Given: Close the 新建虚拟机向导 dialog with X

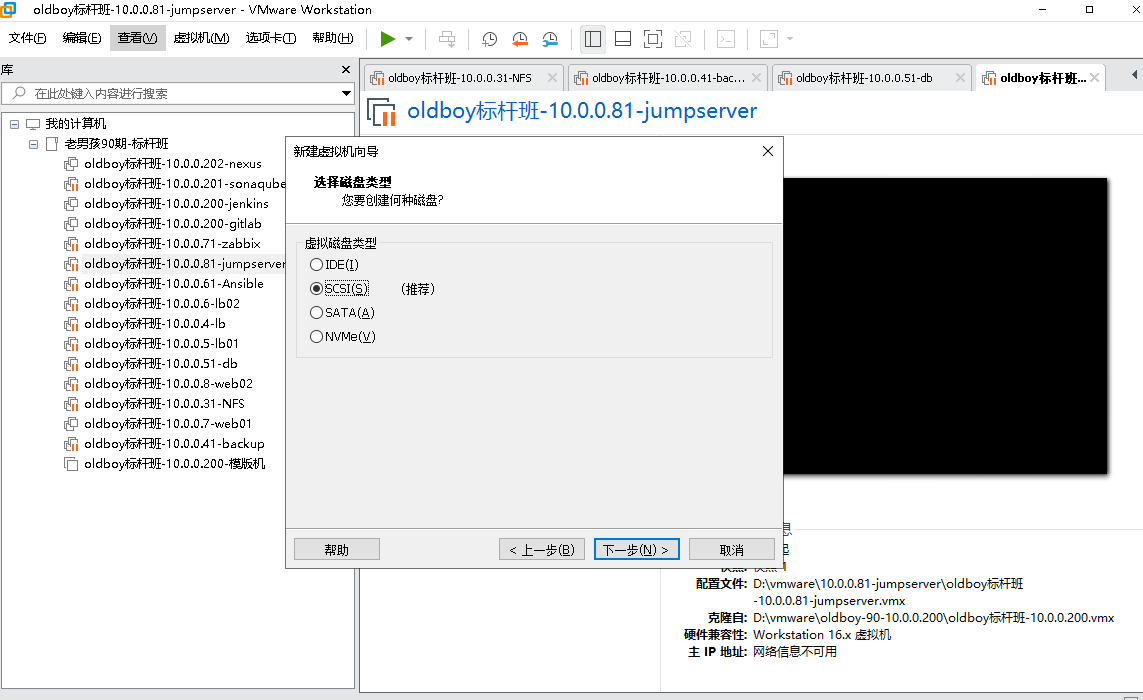Looking at the screenshot, I should (x=768, y=151).
